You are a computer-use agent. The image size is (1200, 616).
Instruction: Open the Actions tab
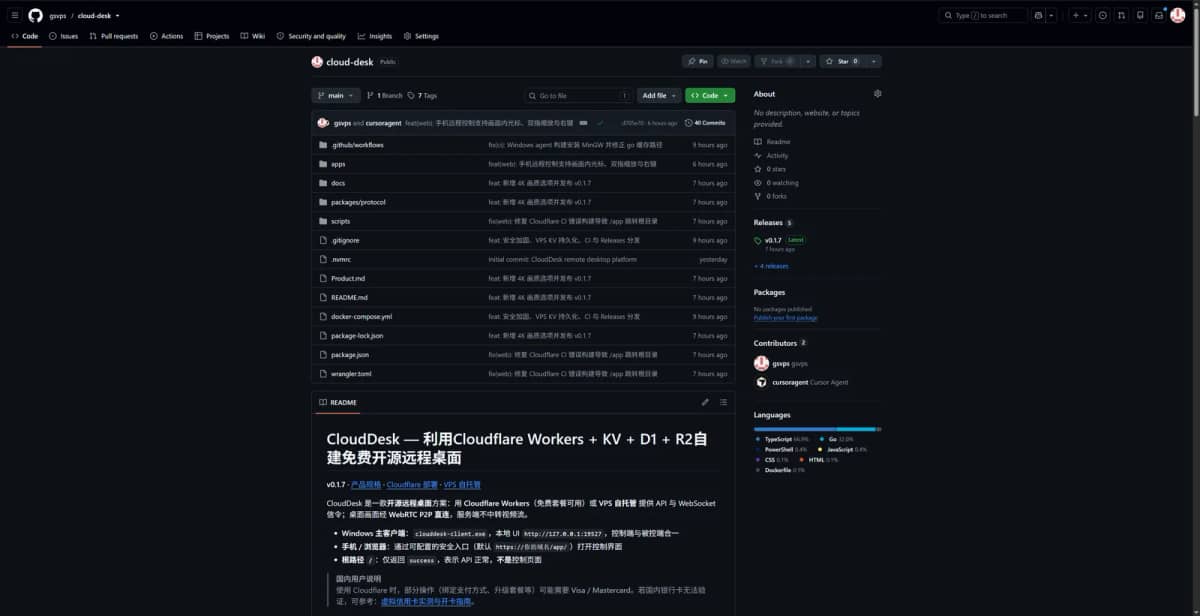pyautogui.click(x=167, y=36)
